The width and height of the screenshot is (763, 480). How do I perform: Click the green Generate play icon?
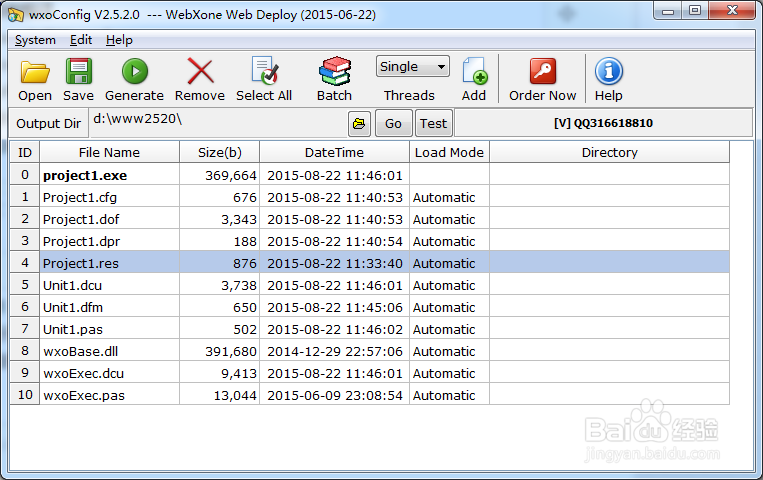(135, 72)
